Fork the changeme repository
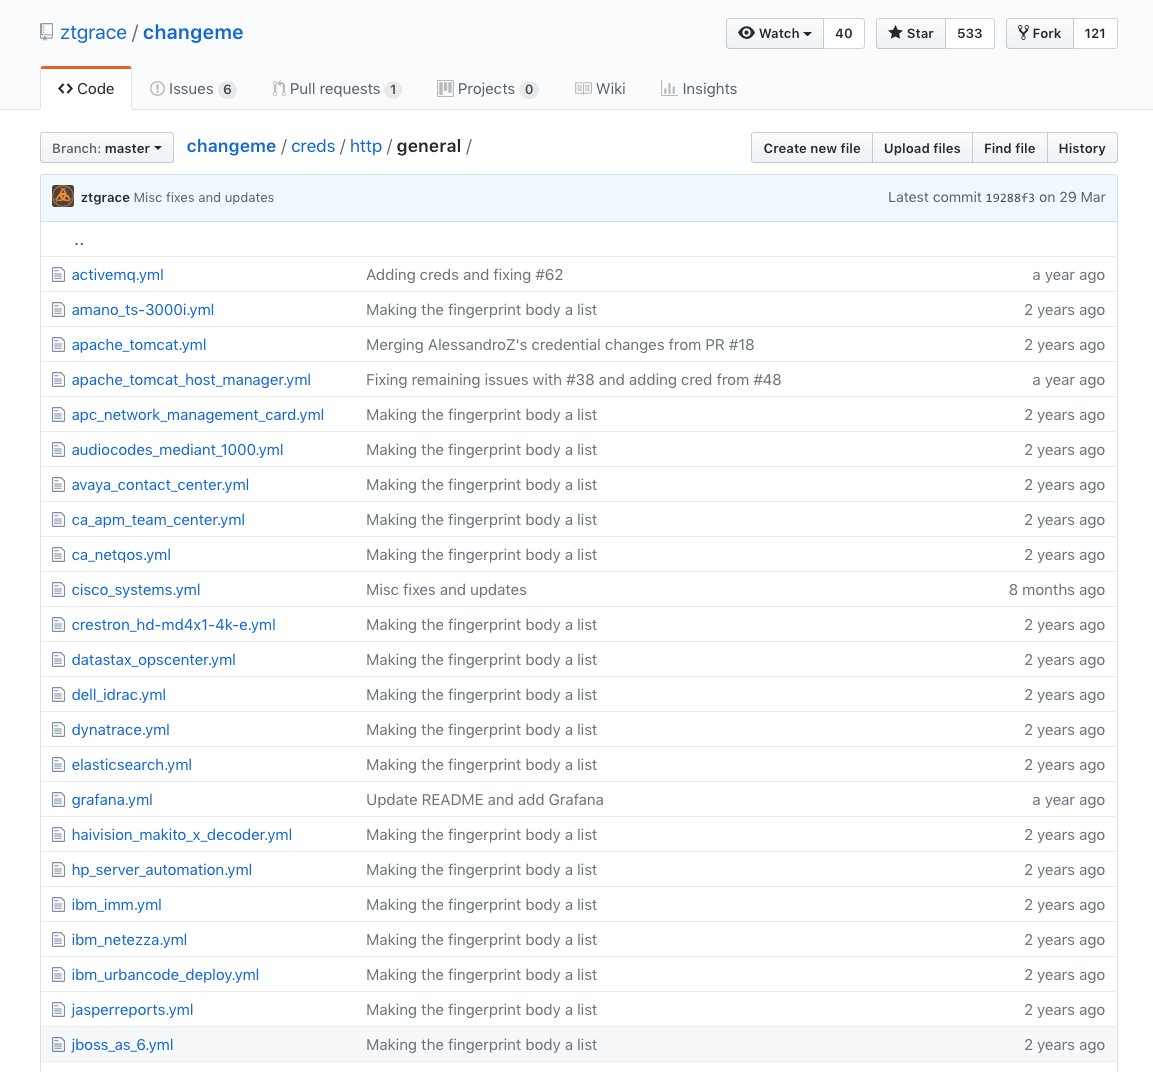This screenshot has height=1072, width=1153. [x=1040, y=33]
